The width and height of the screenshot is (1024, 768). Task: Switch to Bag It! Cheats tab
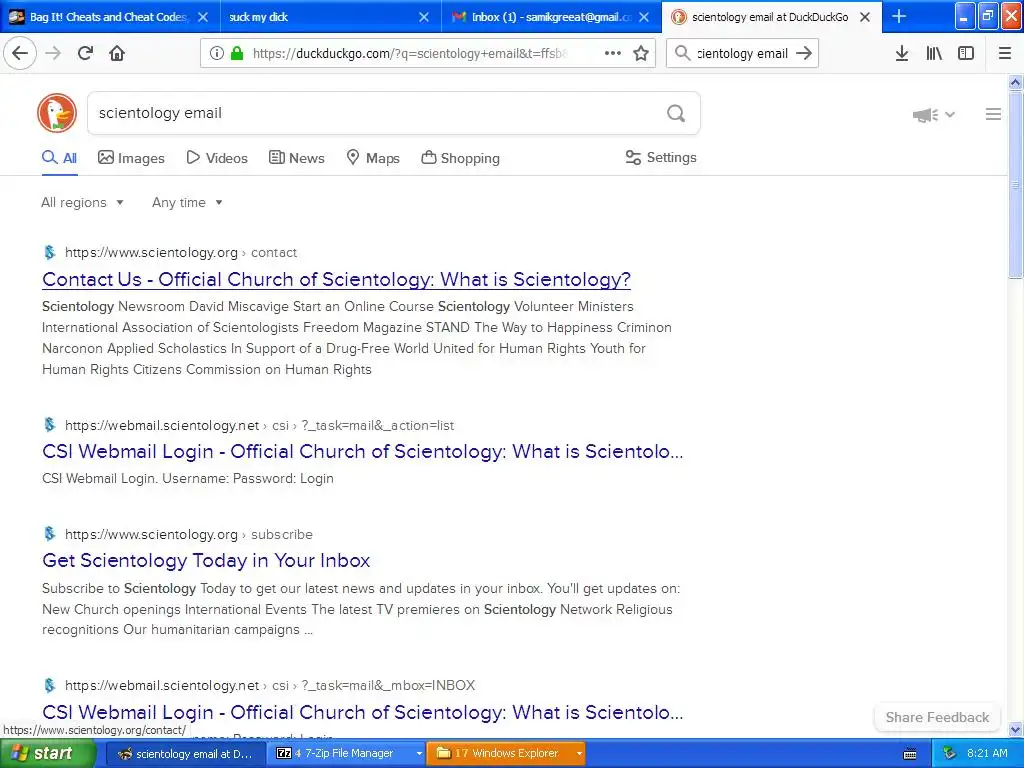click(x=108, y=17)
